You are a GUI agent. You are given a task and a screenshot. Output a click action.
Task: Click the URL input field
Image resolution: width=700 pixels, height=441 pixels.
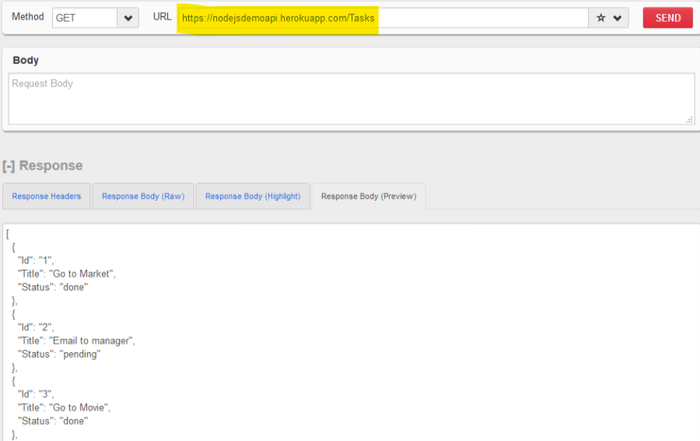point(383,18)
